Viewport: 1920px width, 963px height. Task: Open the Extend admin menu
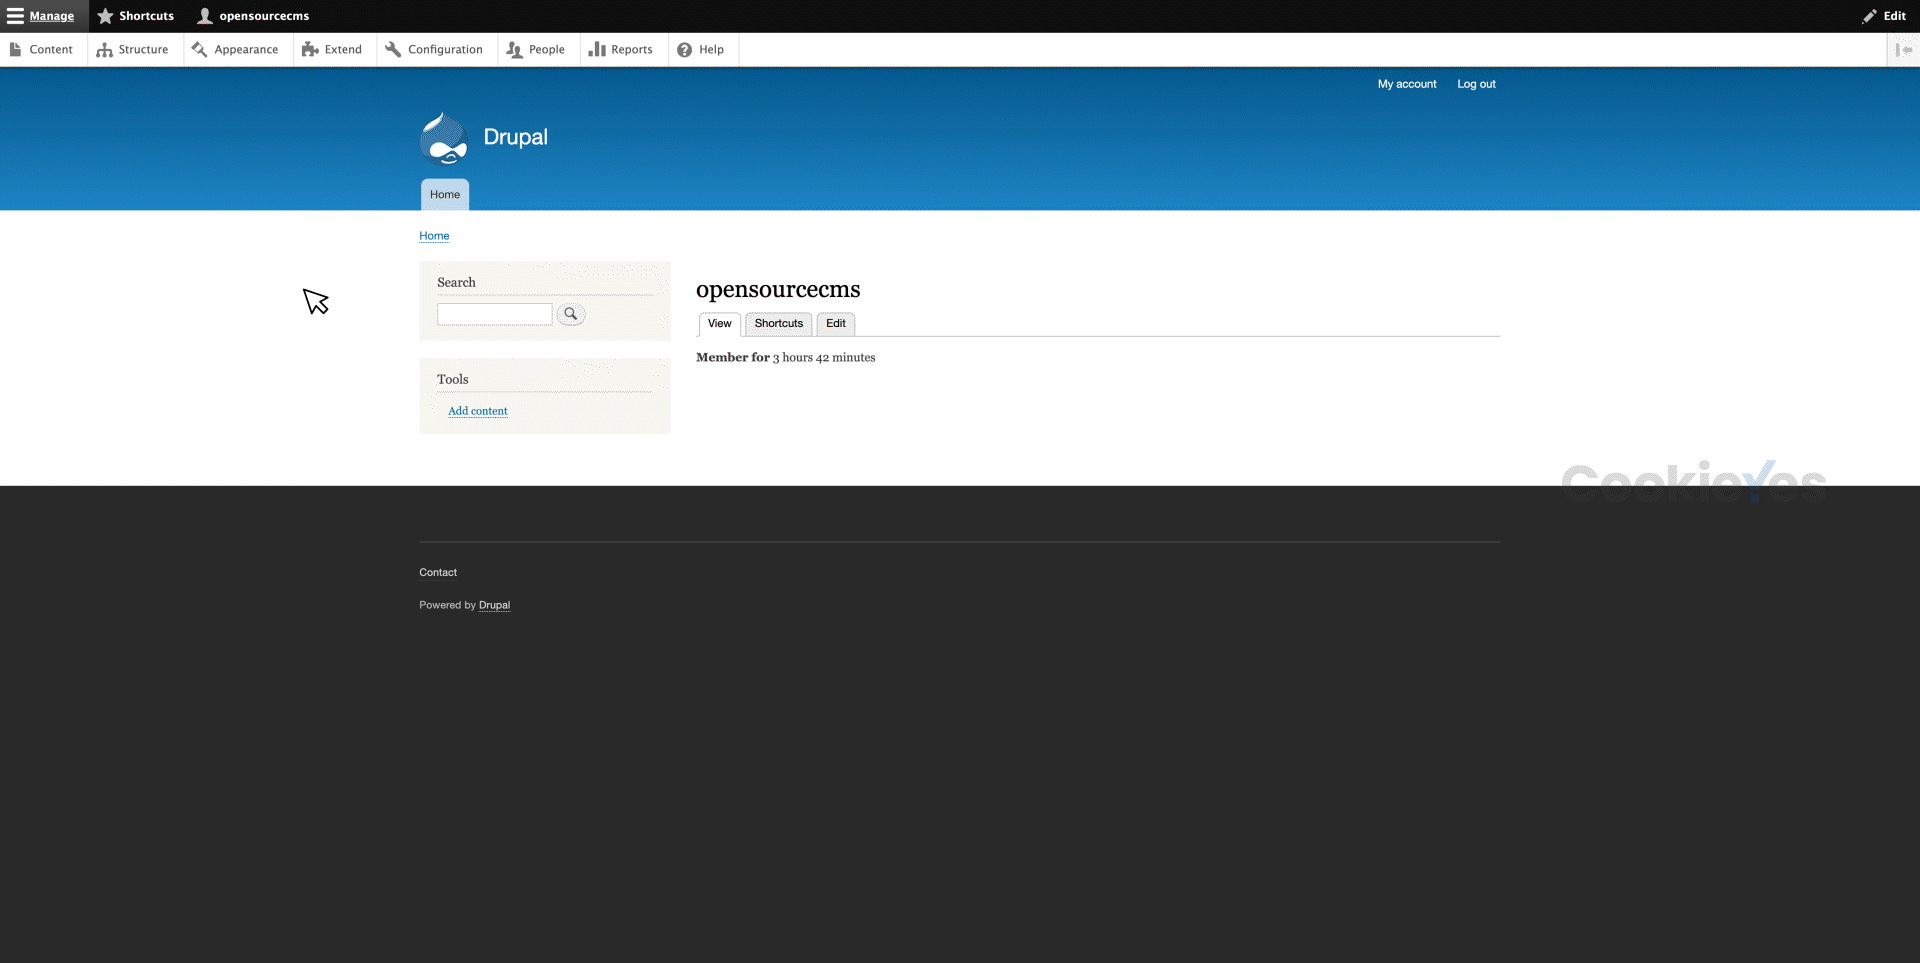(333, 49)
